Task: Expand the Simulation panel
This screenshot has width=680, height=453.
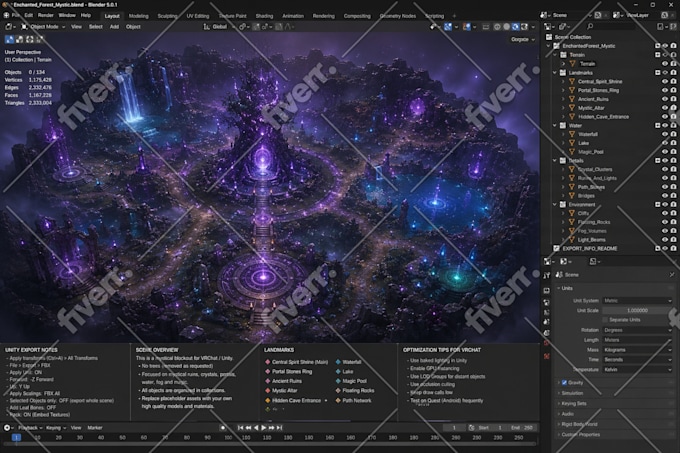Action: (572, 393)
